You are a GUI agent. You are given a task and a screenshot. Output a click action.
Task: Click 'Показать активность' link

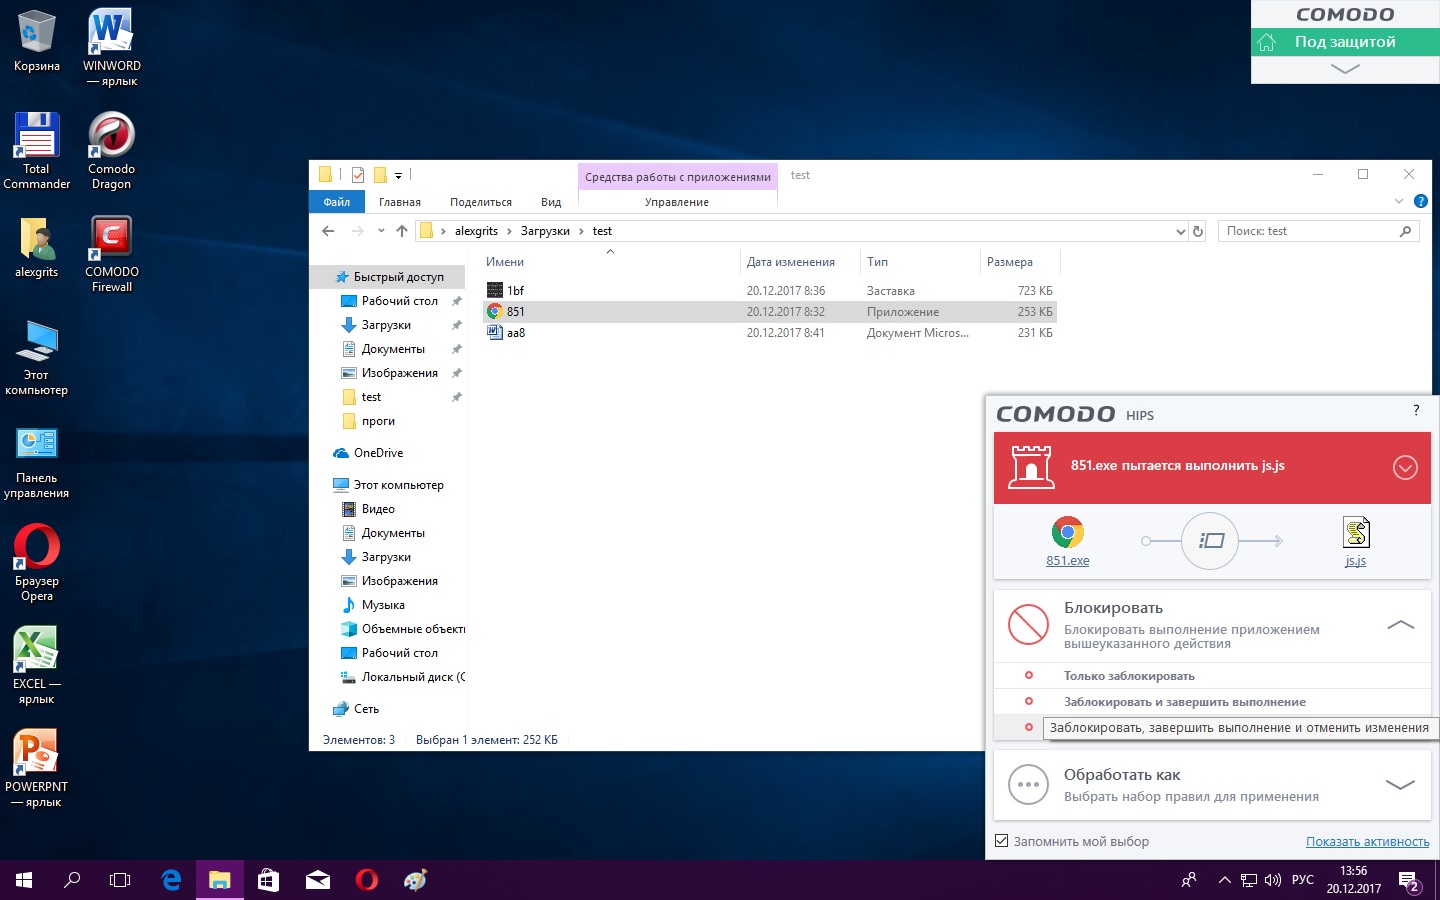tap(1367, 842)
